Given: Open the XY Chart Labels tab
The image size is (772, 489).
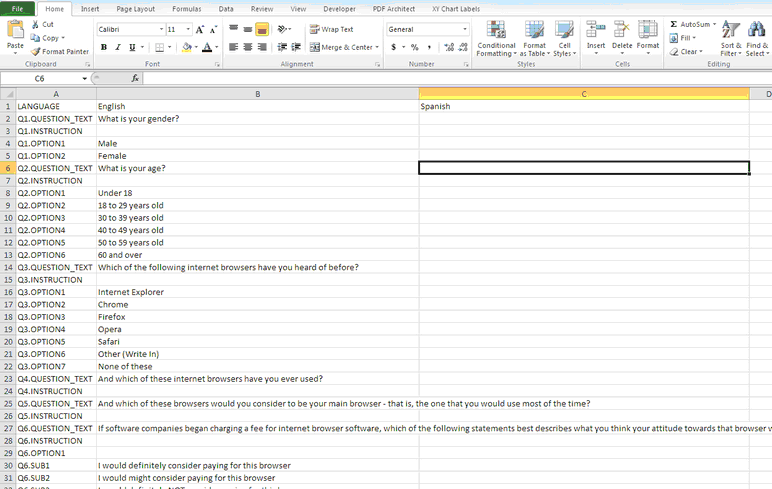Looking at the screenshot, I should pyautogui.click(x=456, y=9).
